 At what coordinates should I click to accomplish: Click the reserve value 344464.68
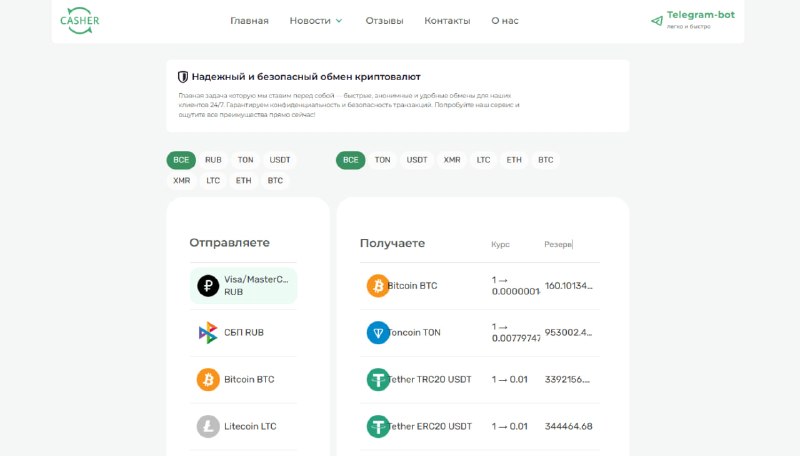point(568,426)
